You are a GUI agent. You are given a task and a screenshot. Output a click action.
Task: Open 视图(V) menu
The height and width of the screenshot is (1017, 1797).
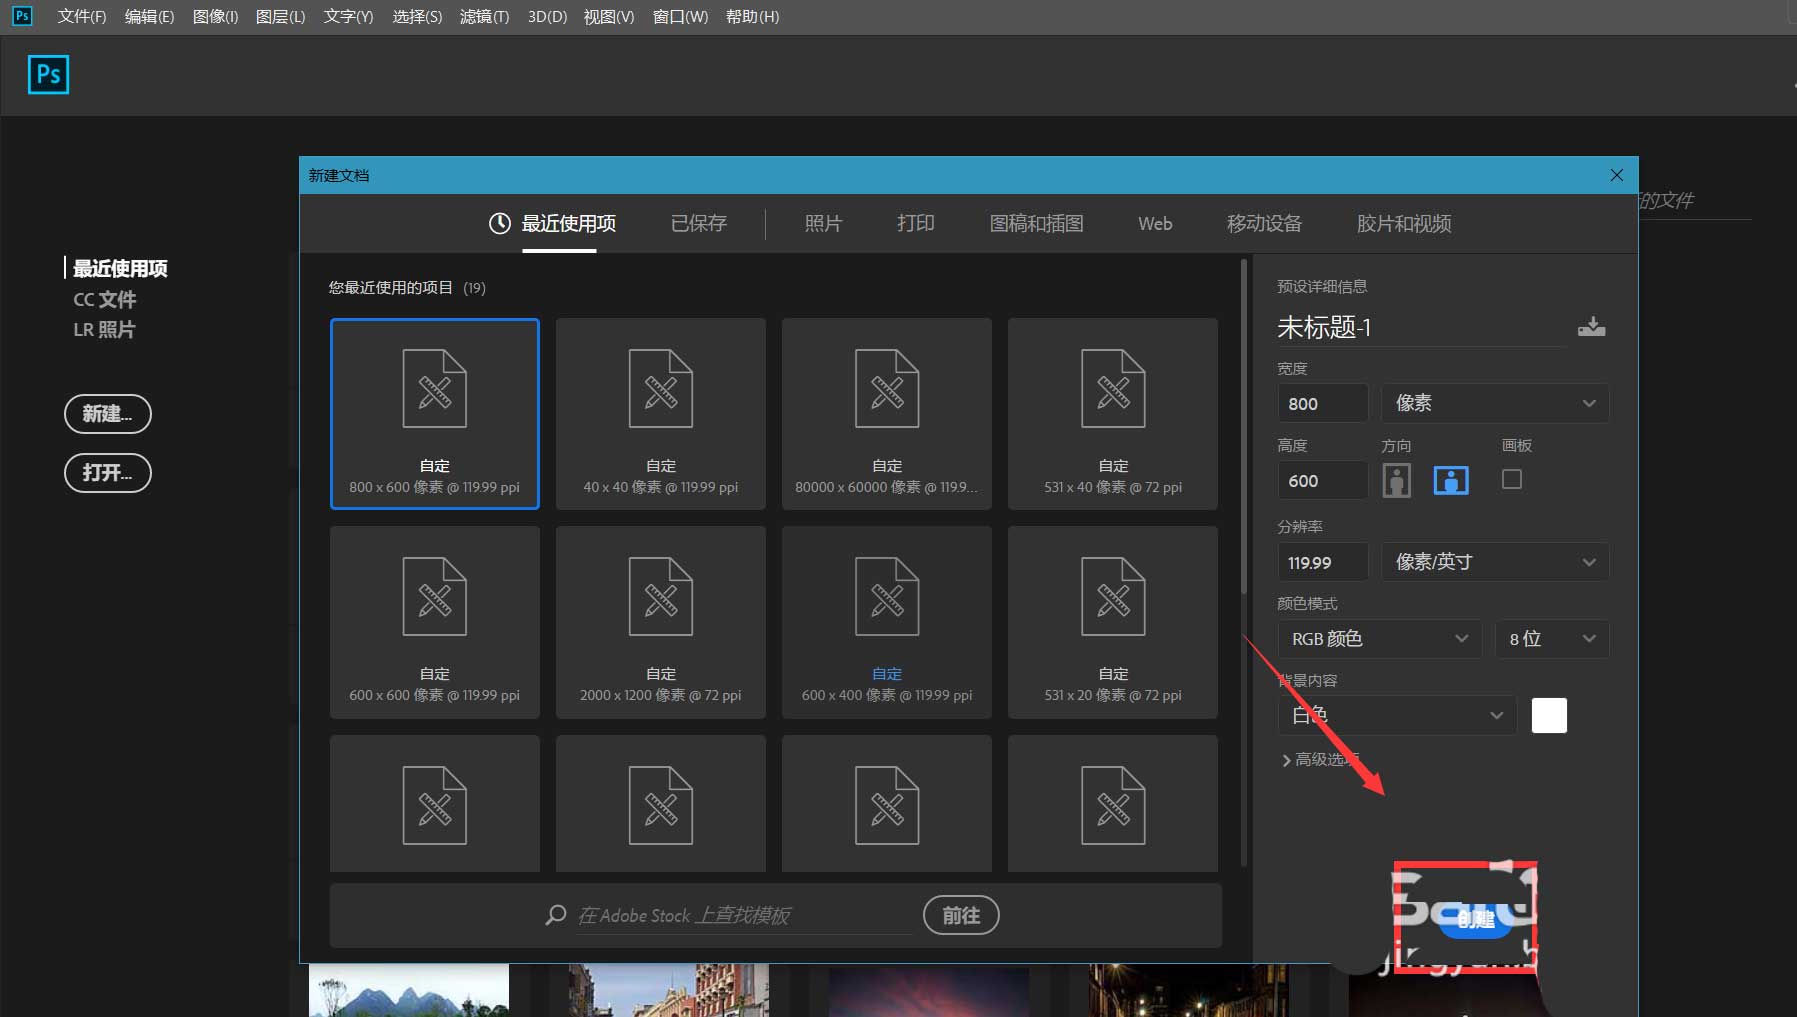point(609,16)
